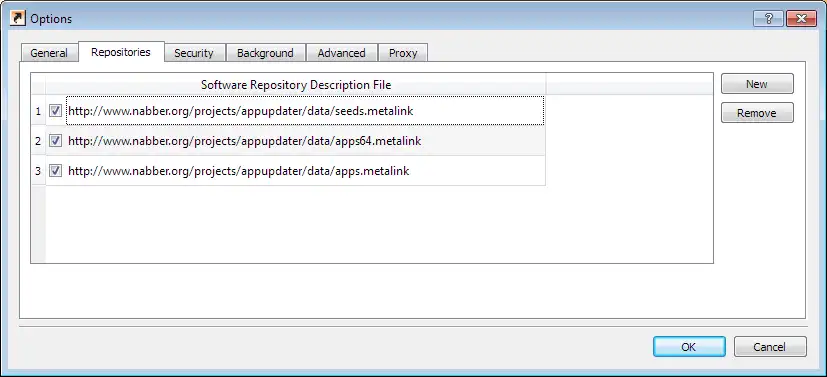Click the New repository button
The height and width of the screenshot is (377, 827).
pos(757,84)
